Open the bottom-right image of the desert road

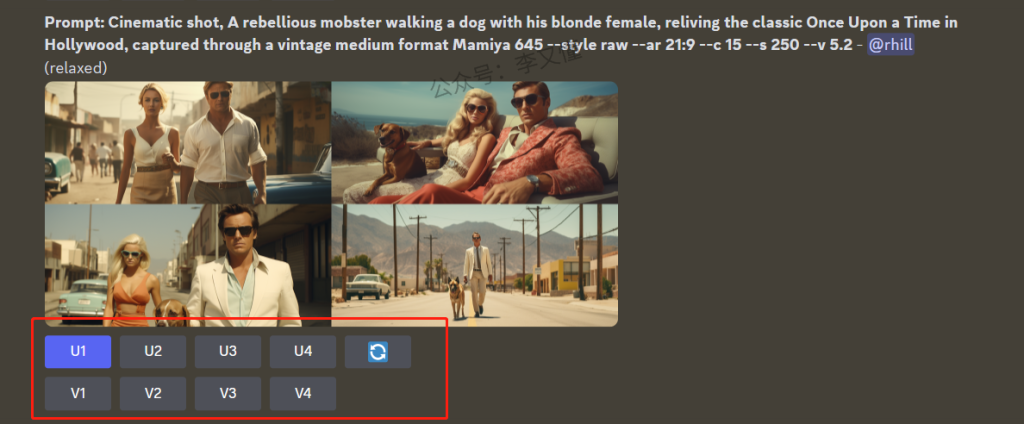coord(474,266)
